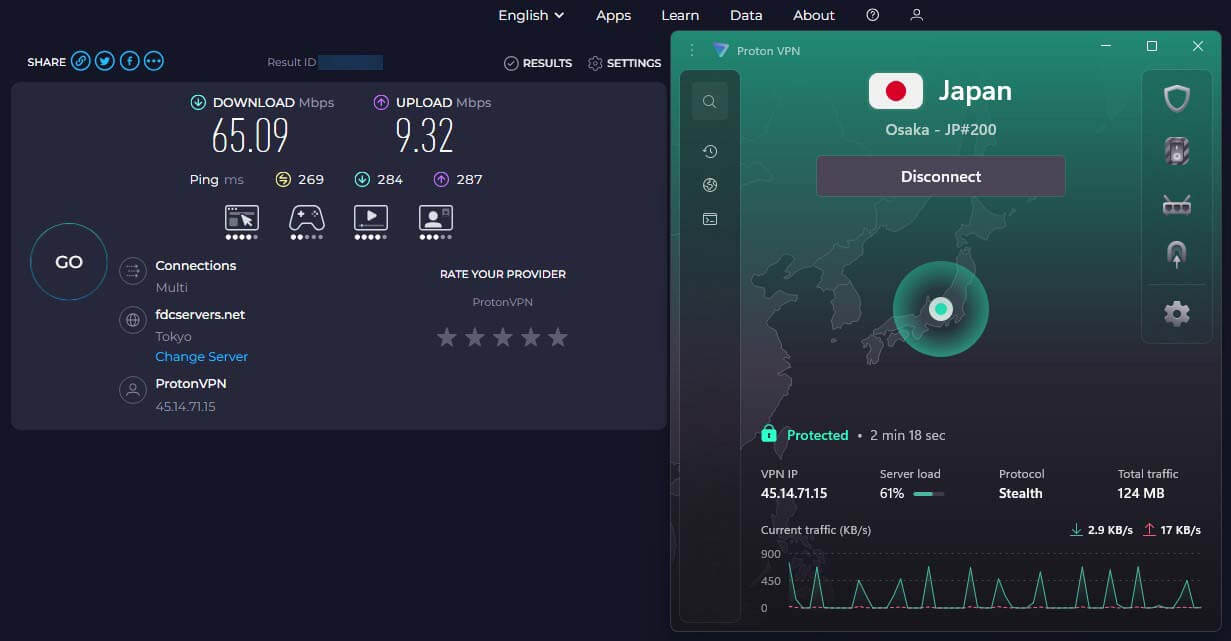Click the current traffic graph

coord(995,581)
